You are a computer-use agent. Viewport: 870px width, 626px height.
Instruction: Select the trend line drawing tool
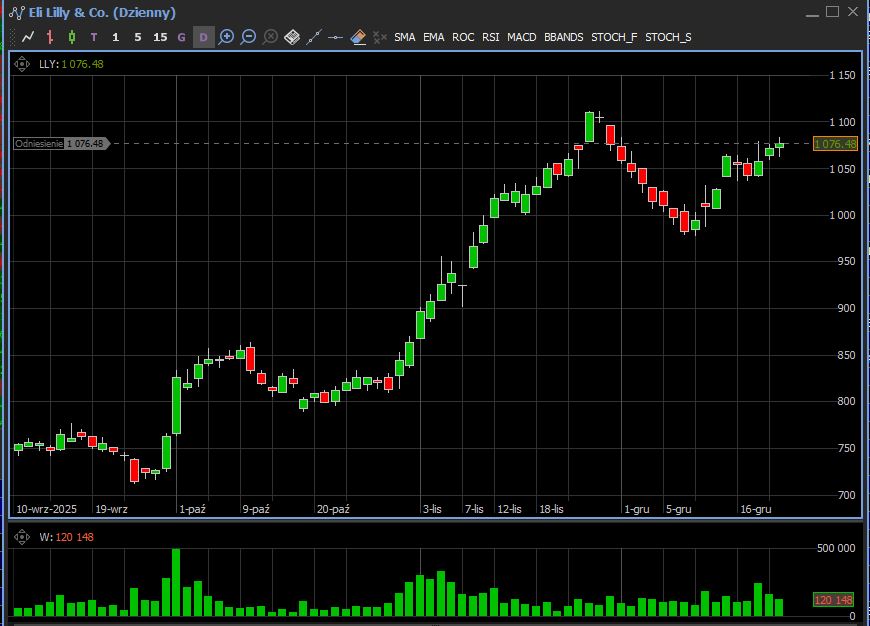point(314,37)
